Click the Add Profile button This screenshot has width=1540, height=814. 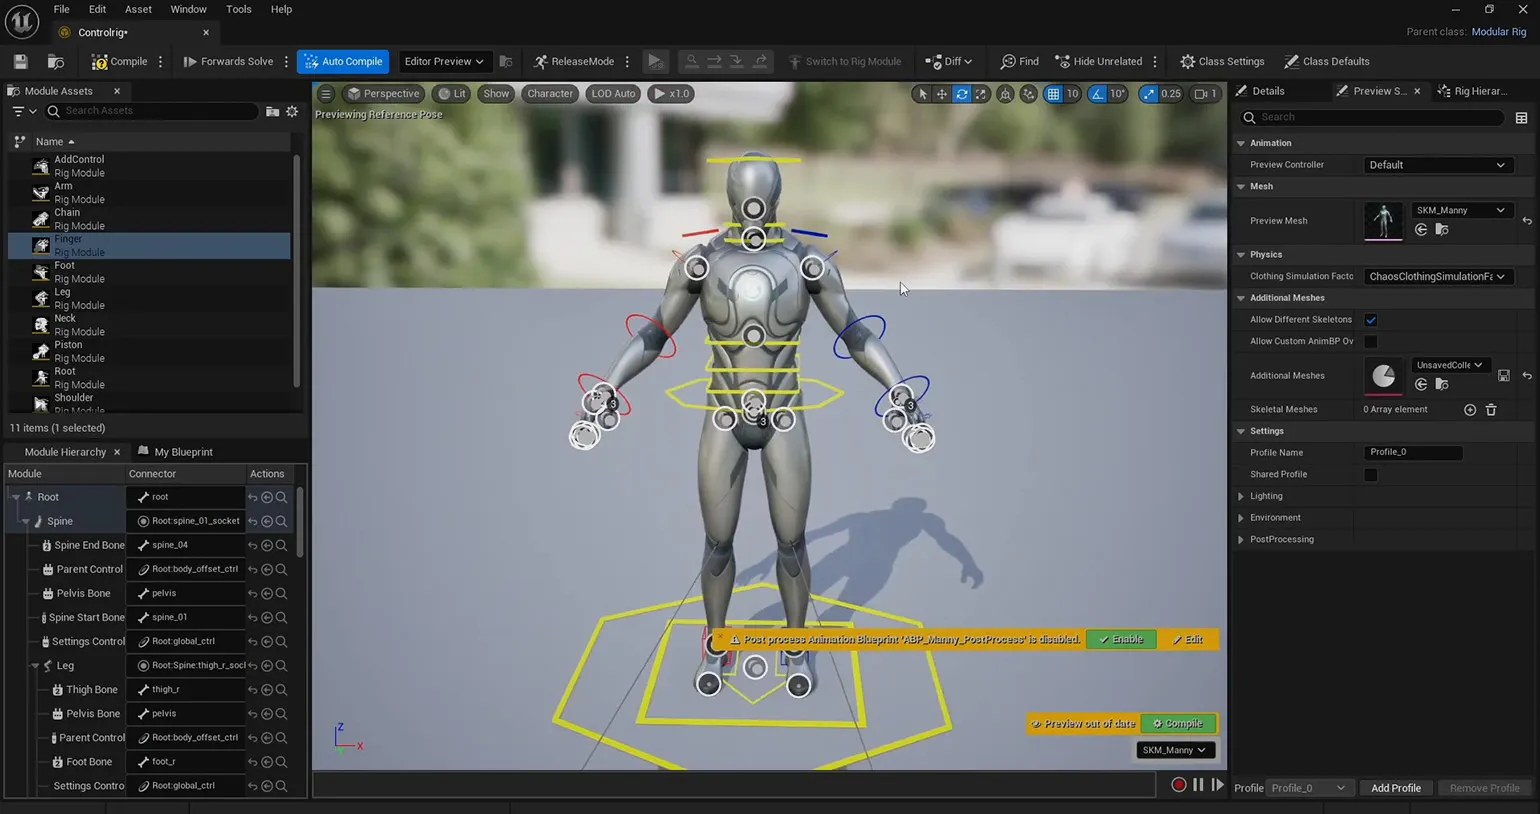pyautogui.click(x=1395, y=788)
